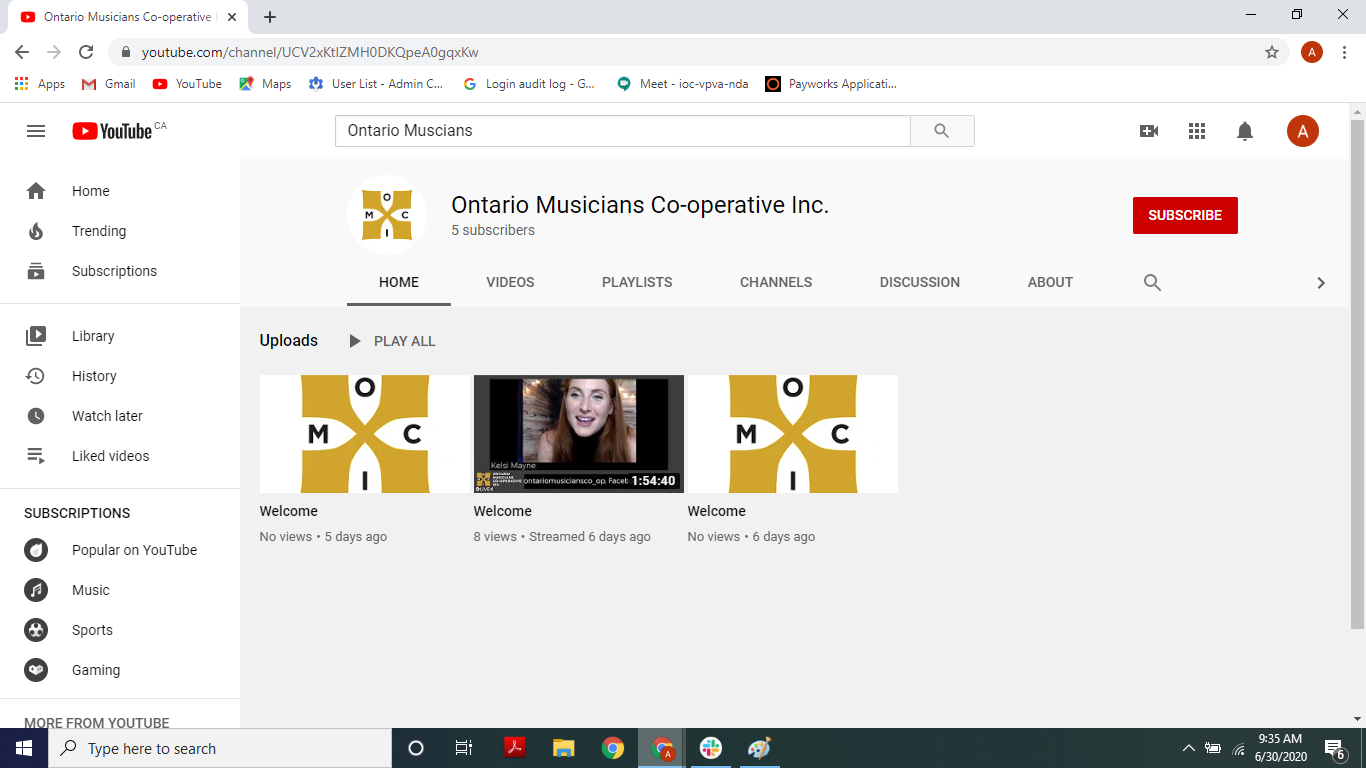Open the Gaming subscription
The width and height of the screenshot is (1366, 768).
click(x=120, y=670)
